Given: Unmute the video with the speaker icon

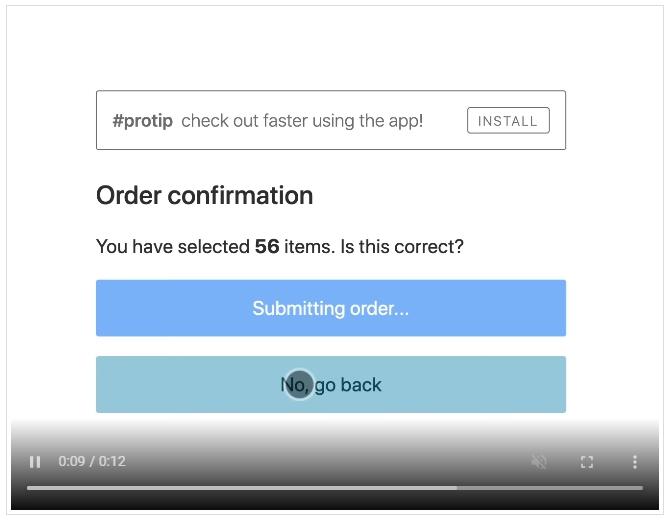Looking at the screenshot, I should click(539, 462).
